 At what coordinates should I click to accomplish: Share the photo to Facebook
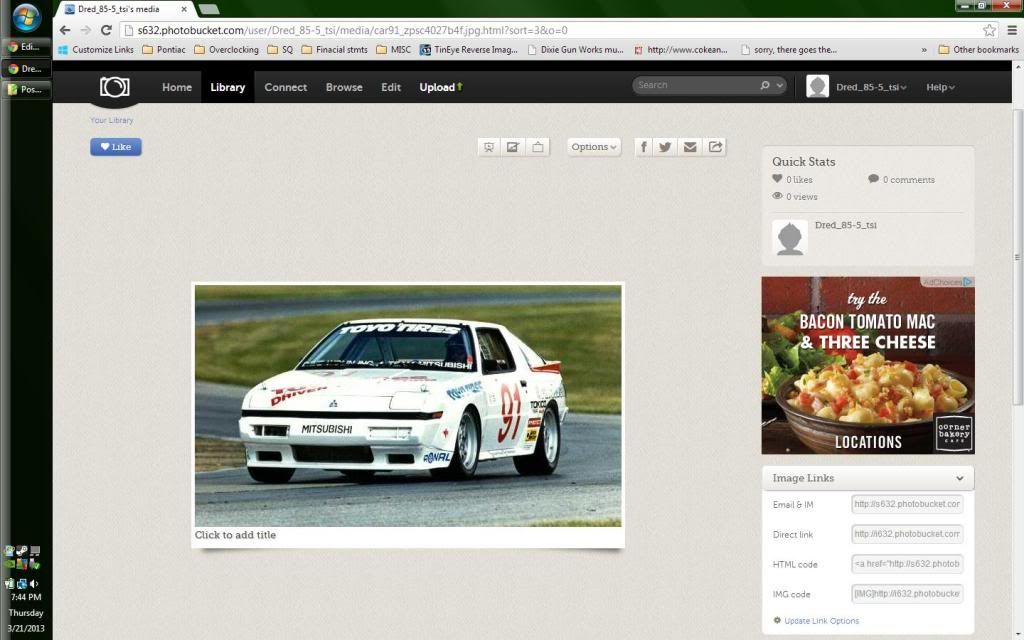tap(643, 147)
